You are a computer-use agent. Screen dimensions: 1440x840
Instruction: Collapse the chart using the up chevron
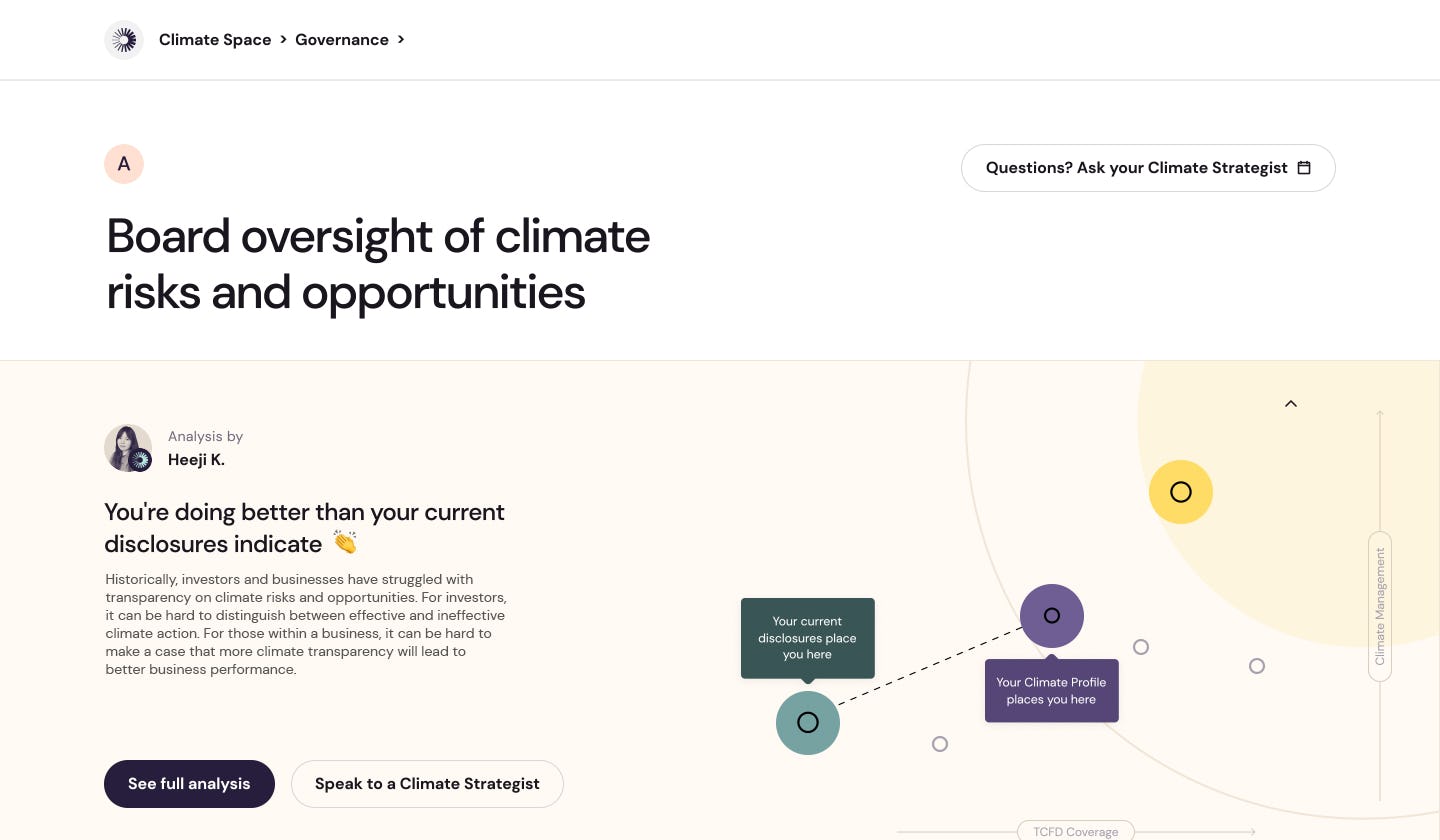click(1290, 404)
